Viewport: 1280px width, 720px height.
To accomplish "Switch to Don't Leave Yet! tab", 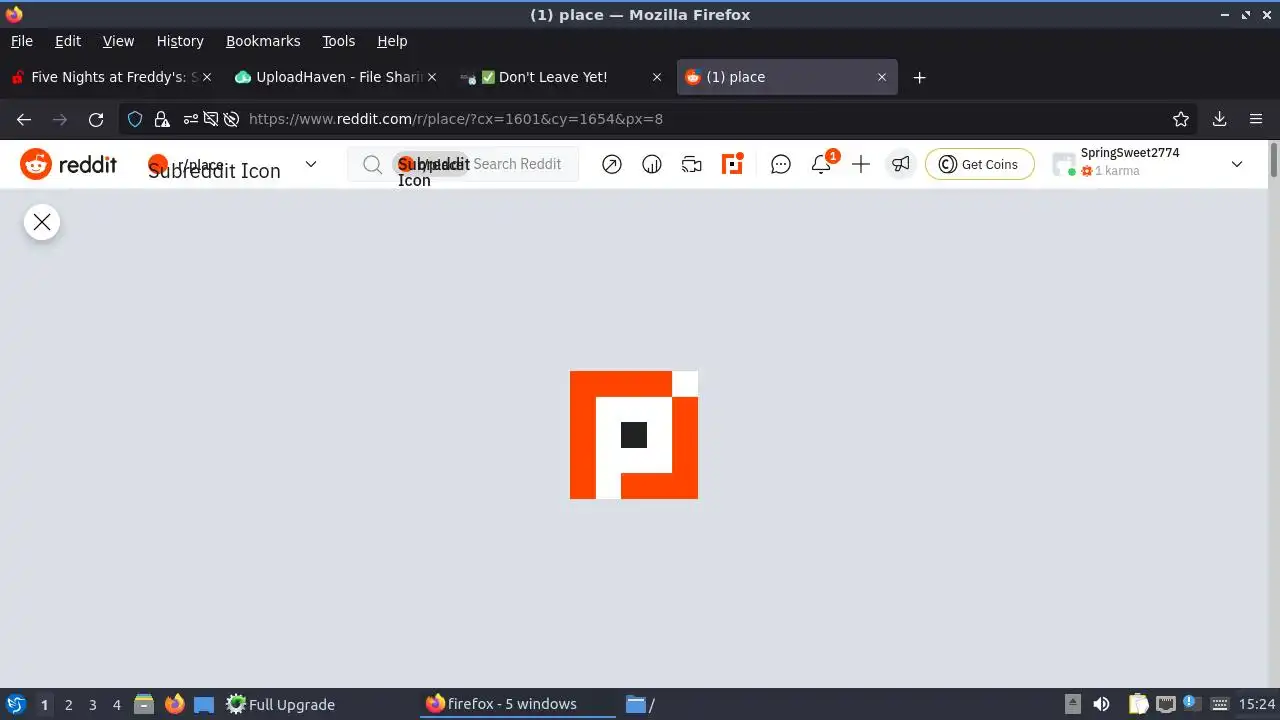I will tap(560, 77).
